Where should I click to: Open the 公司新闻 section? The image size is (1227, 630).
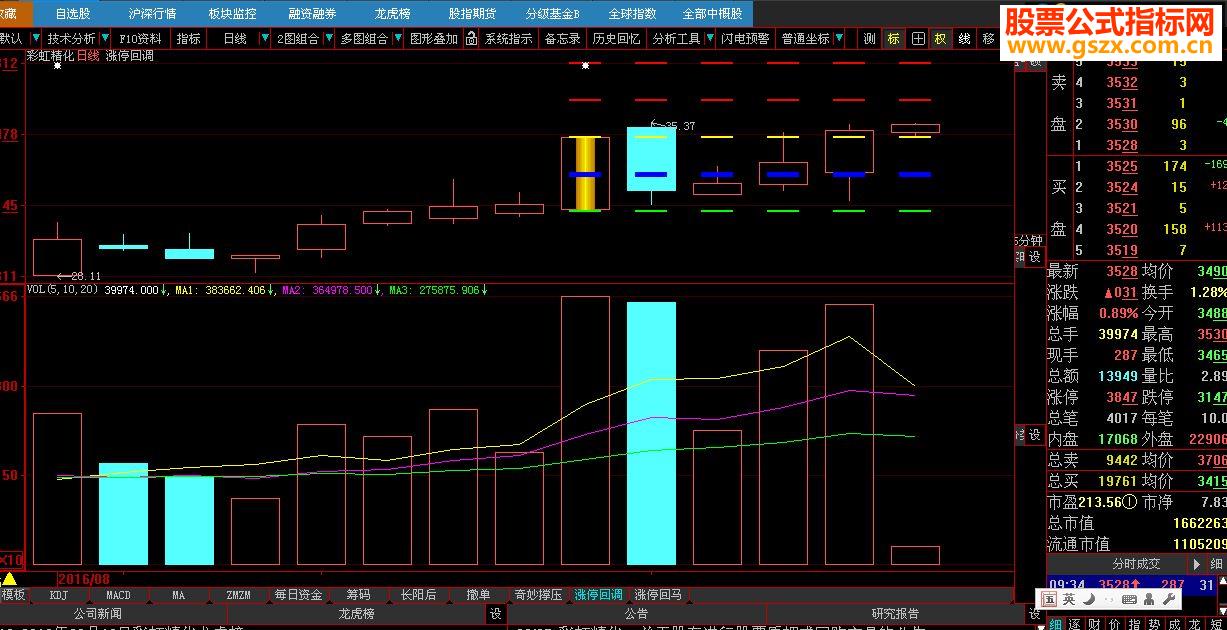click(x=98, y=613)
